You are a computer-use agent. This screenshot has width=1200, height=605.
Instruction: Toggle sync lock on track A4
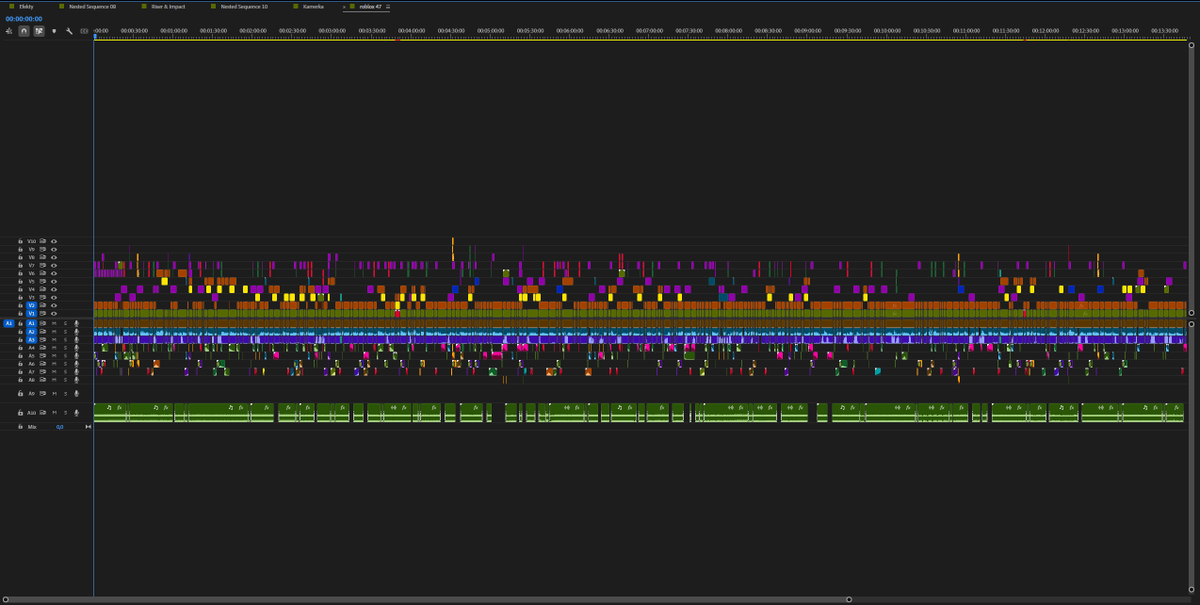click(43, 347)
